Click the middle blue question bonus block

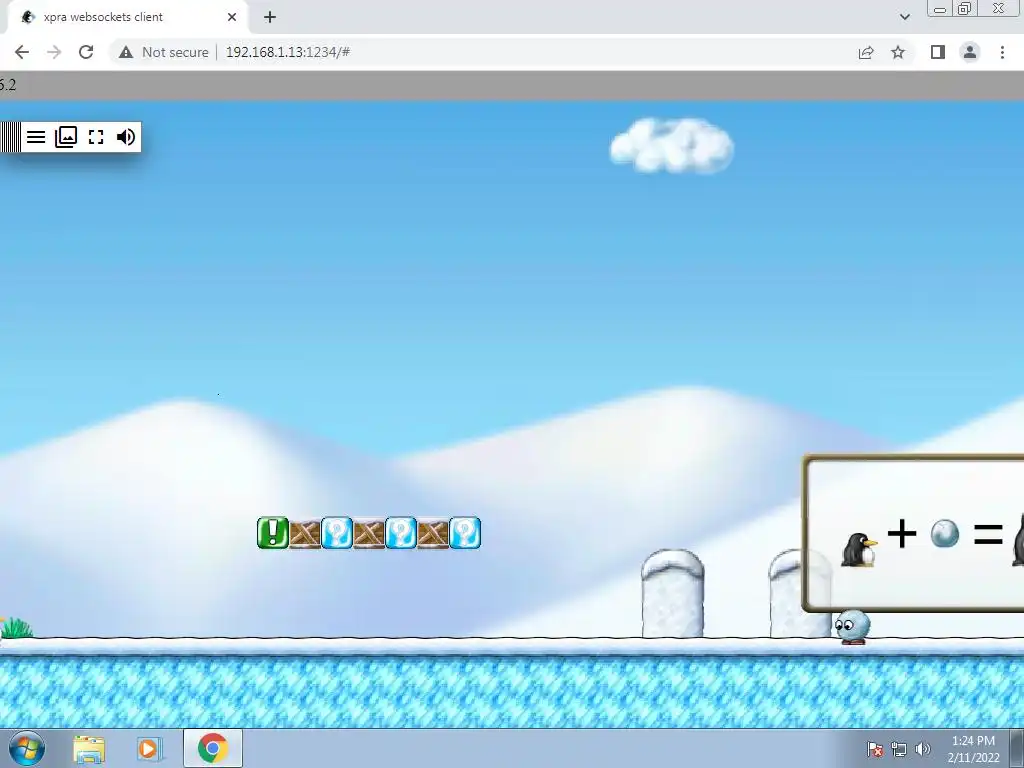pos(401,533)
